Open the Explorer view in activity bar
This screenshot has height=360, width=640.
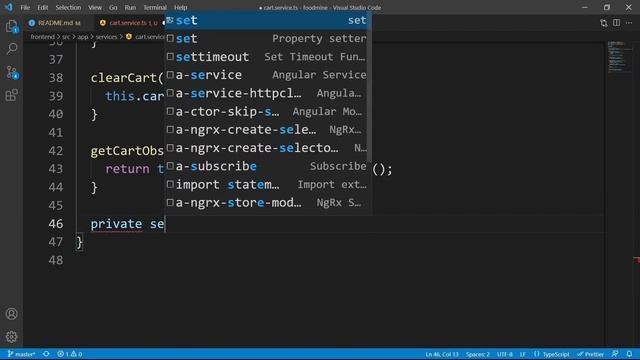[11, 27]
